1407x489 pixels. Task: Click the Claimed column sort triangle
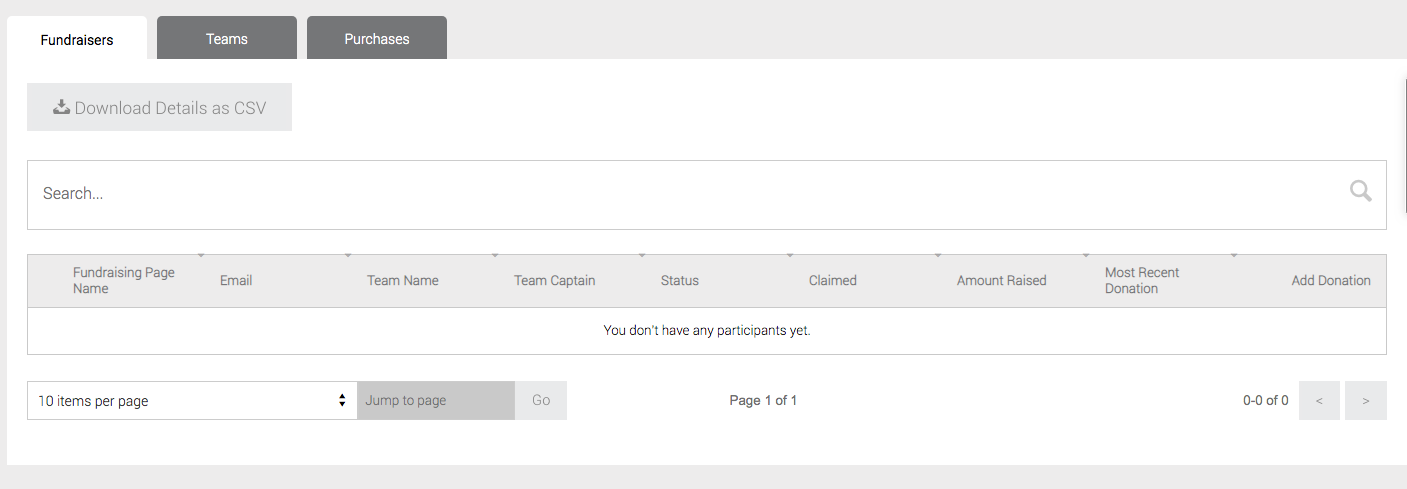pos(938,256)
